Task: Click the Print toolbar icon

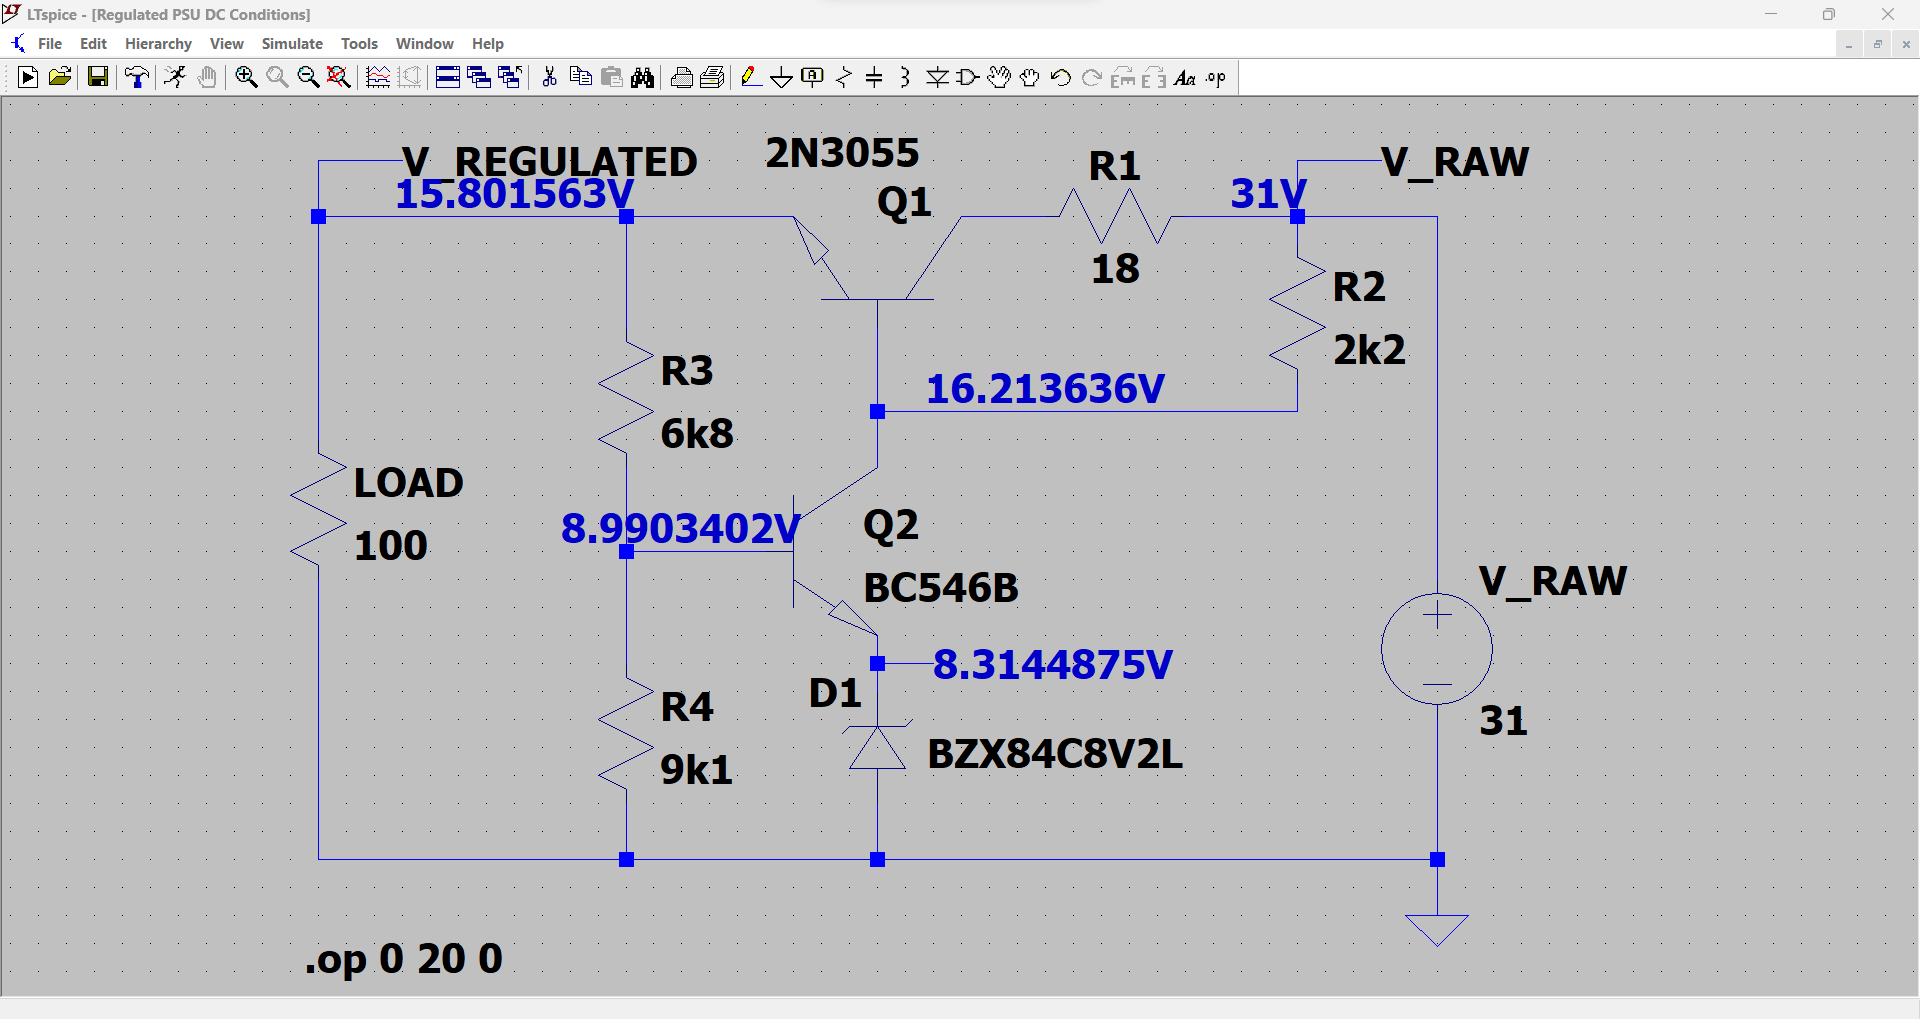Action: click(x=682, y=77)
